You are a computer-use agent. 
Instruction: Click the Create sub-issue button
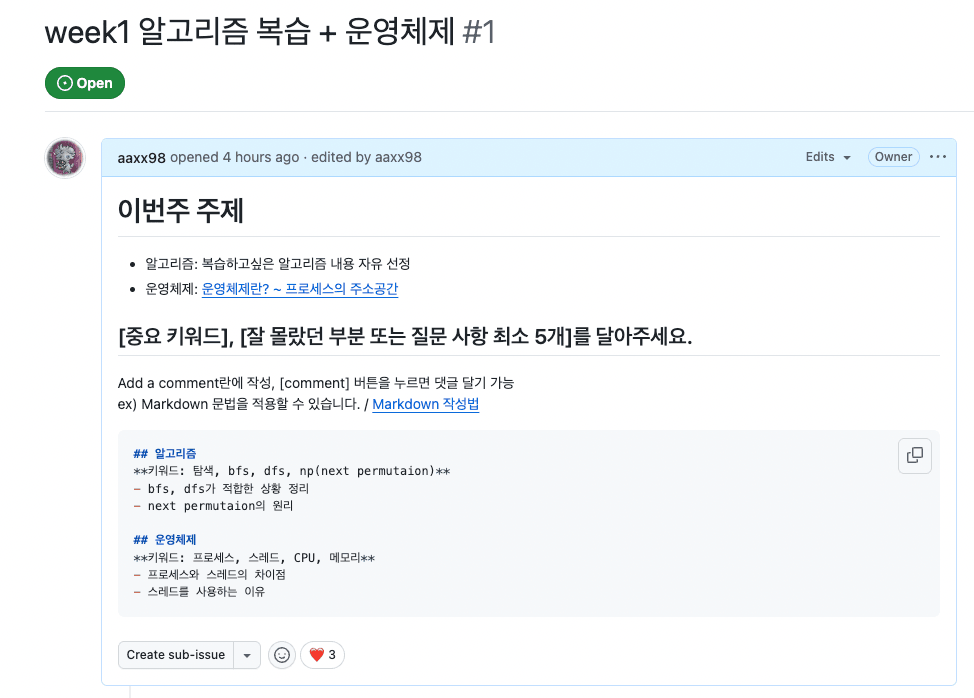(176, 655)
